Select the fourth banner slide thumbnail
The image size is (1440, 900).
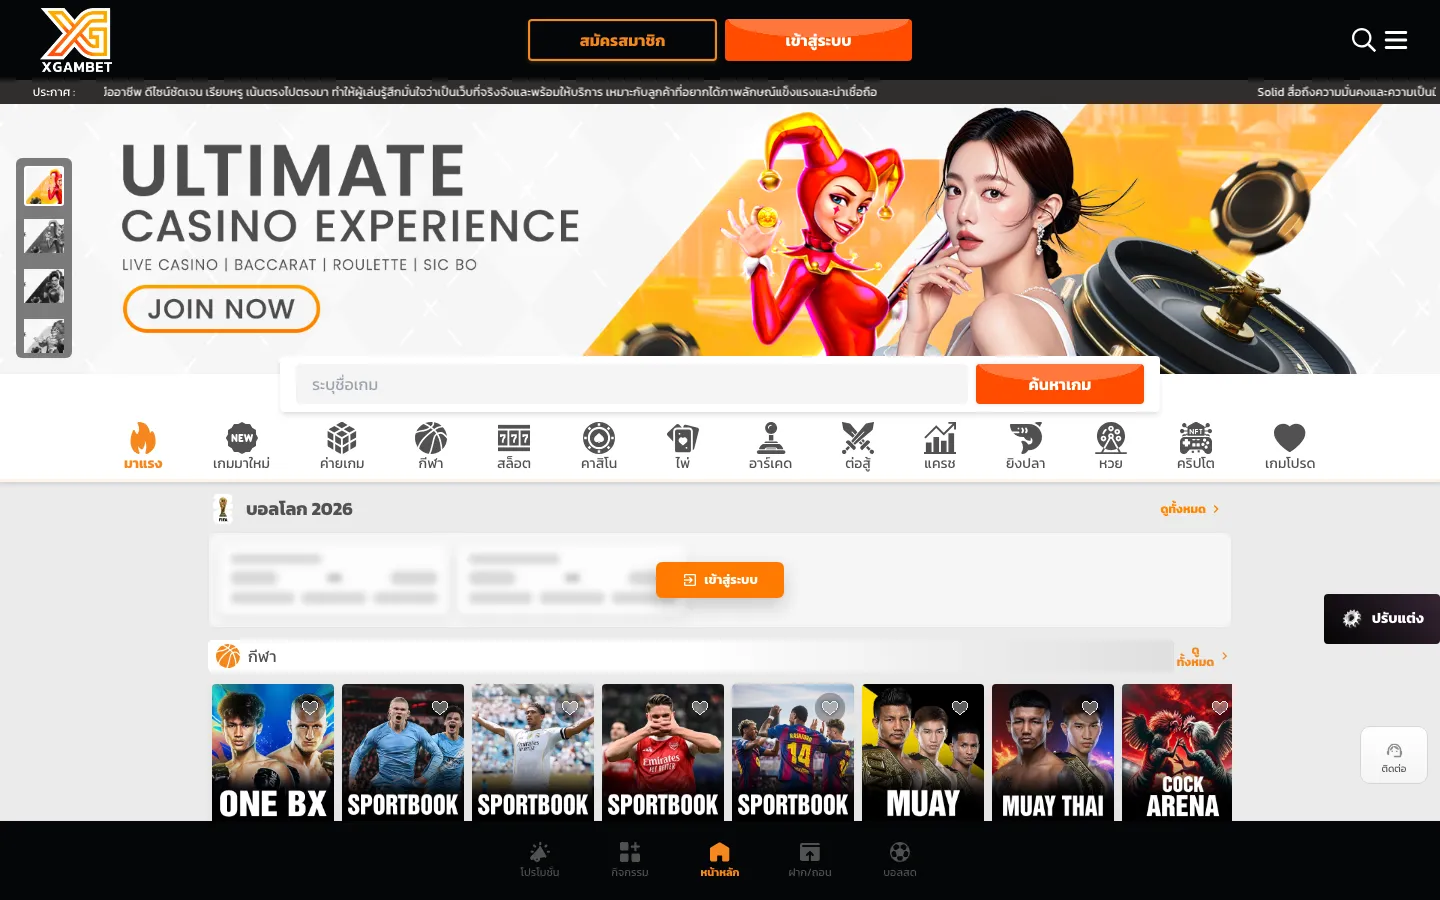click(44, 336)
